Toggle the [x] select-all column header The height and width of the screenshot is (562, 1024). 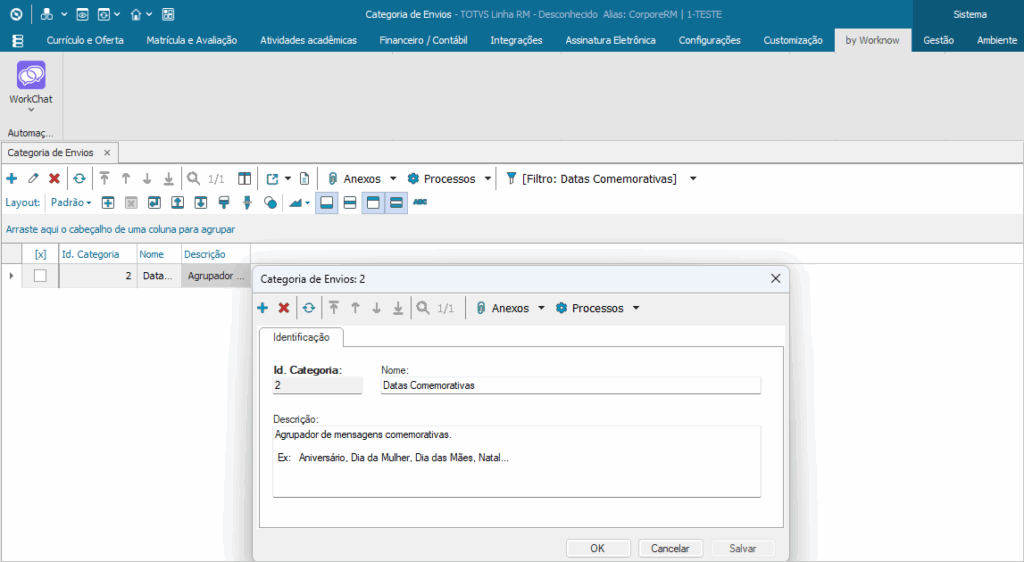pos(40,254)
